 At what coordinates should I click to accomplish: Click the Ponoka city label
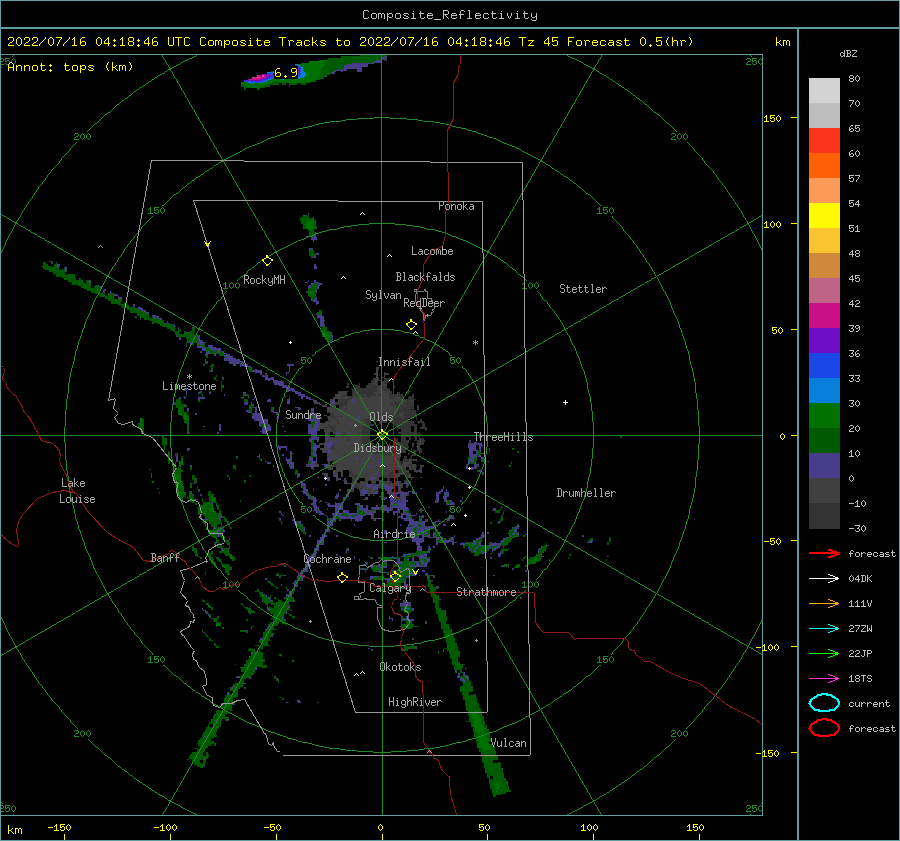(456, 206)
